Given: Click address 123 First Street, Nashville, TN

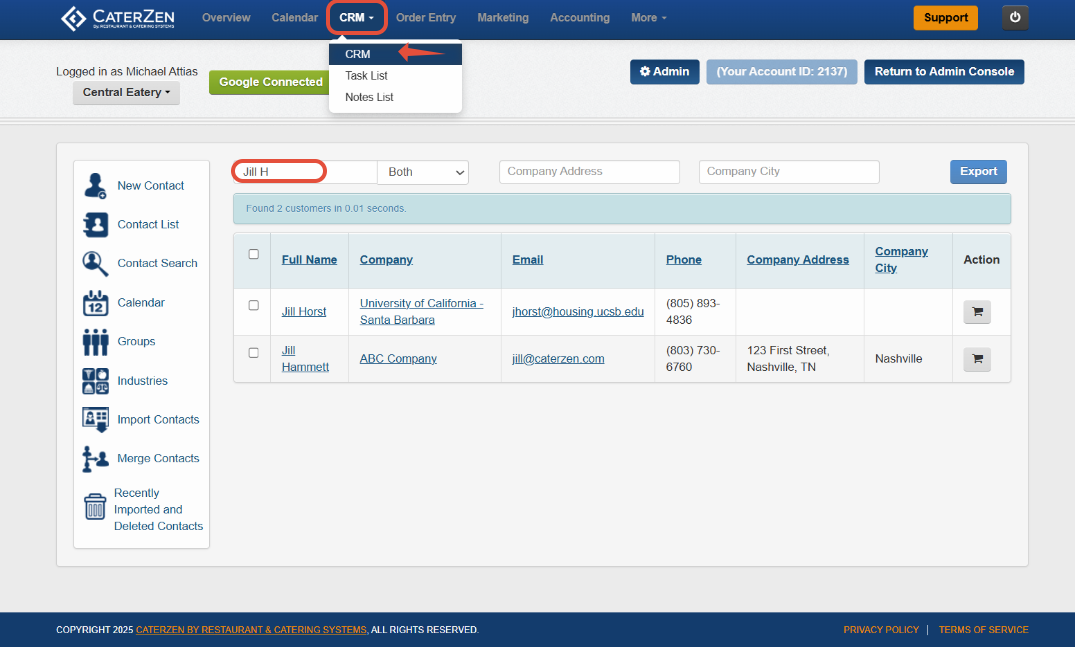Looking at the screenshot, I should coord(788,358).
